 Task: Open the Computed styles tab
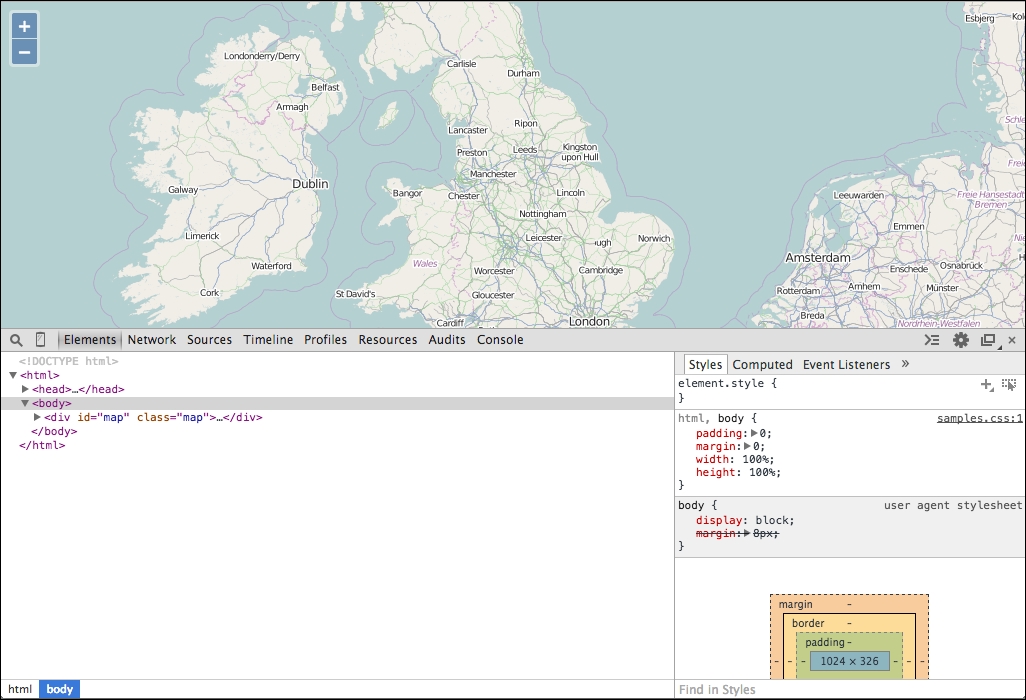pyautogui.click(x=762, y=364)
